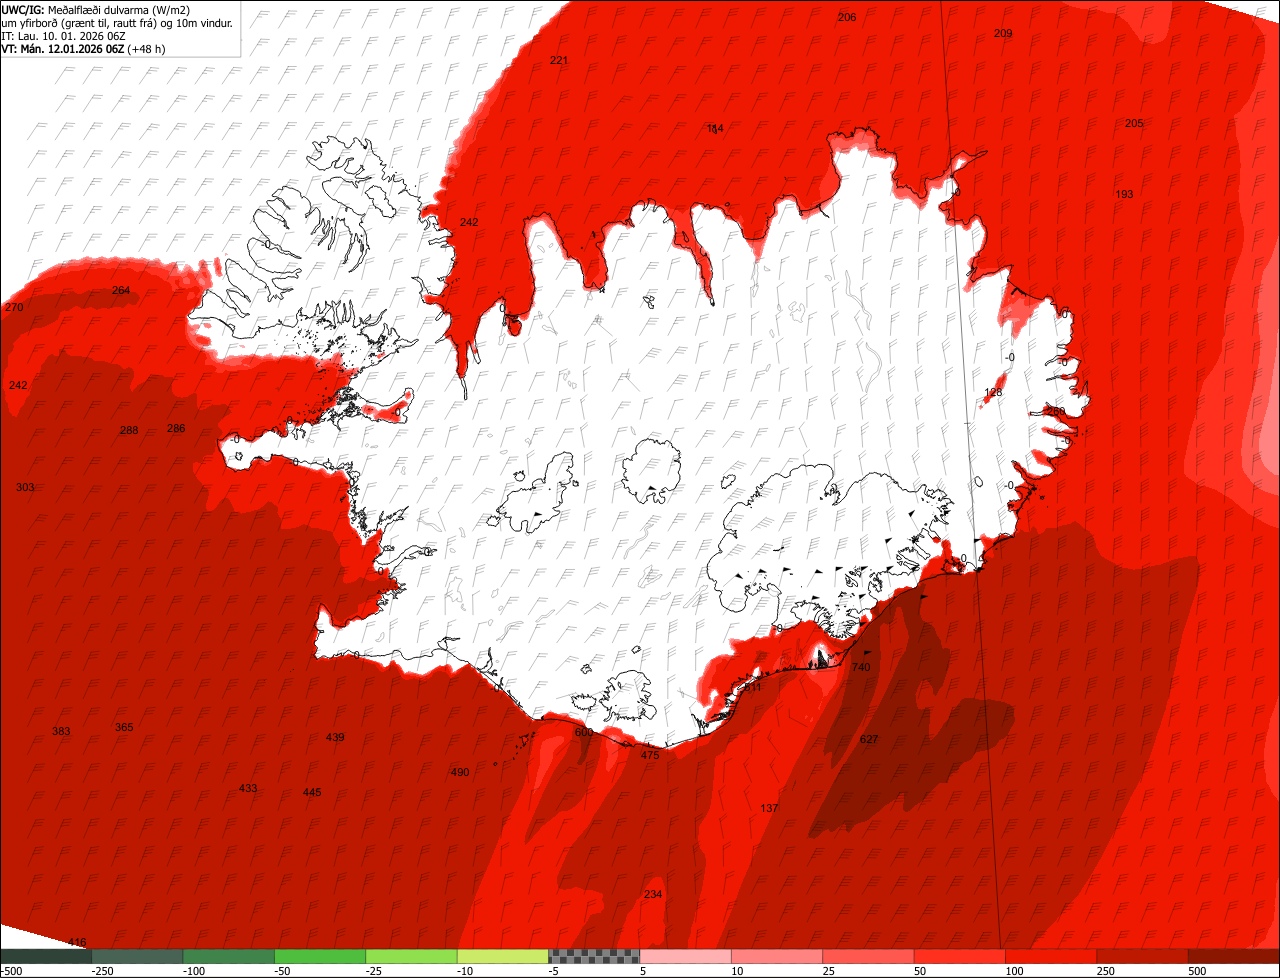
Task: Select the map value 209 at the top right
Action: tap(1003, 33)
